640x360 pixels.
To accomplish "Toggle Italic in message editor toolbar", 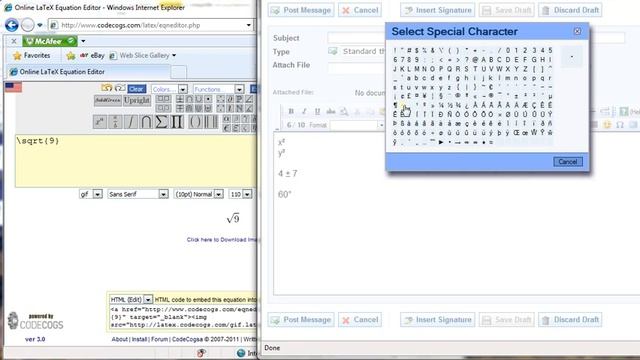I will (x=304, y=111).
